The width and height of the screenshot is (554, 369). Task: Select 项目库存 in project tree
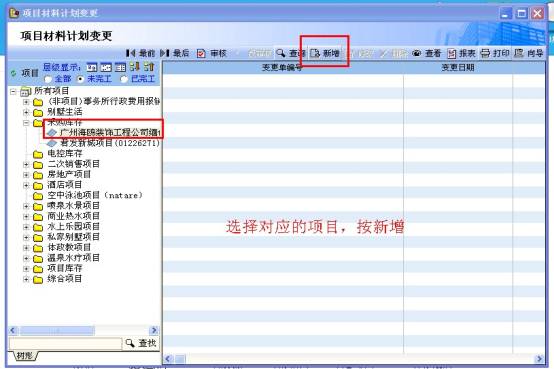pyautogui.click(x=65, y=268)
